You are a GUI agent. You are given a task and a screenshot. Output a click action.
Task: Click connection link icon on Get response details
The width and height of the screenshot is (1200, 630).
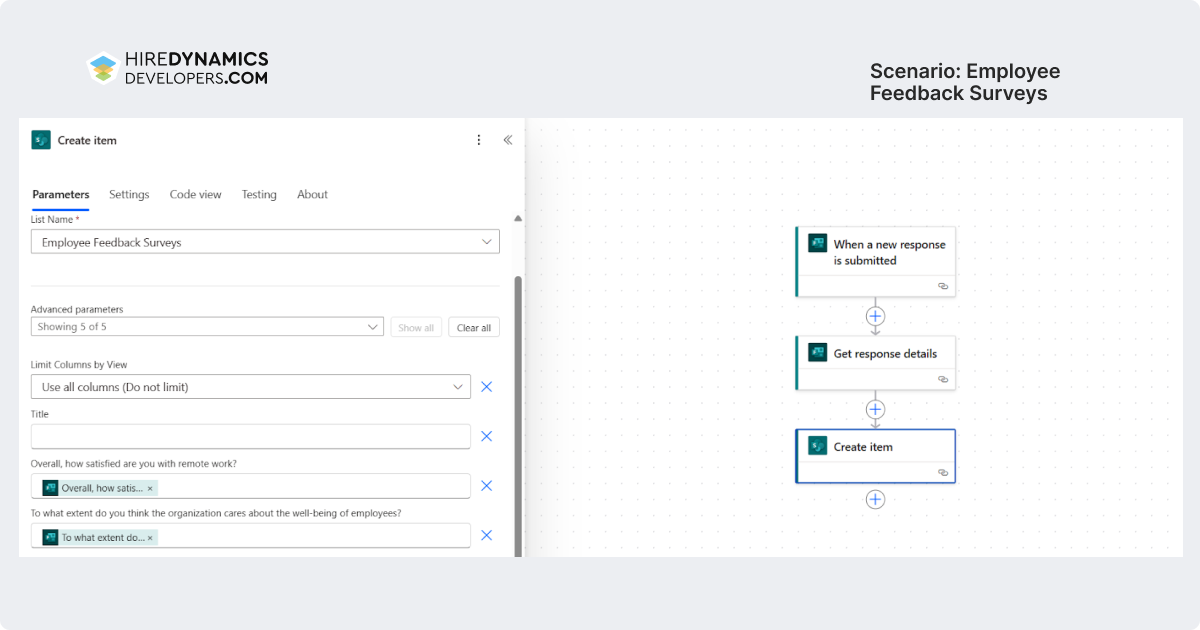[942, 379]
